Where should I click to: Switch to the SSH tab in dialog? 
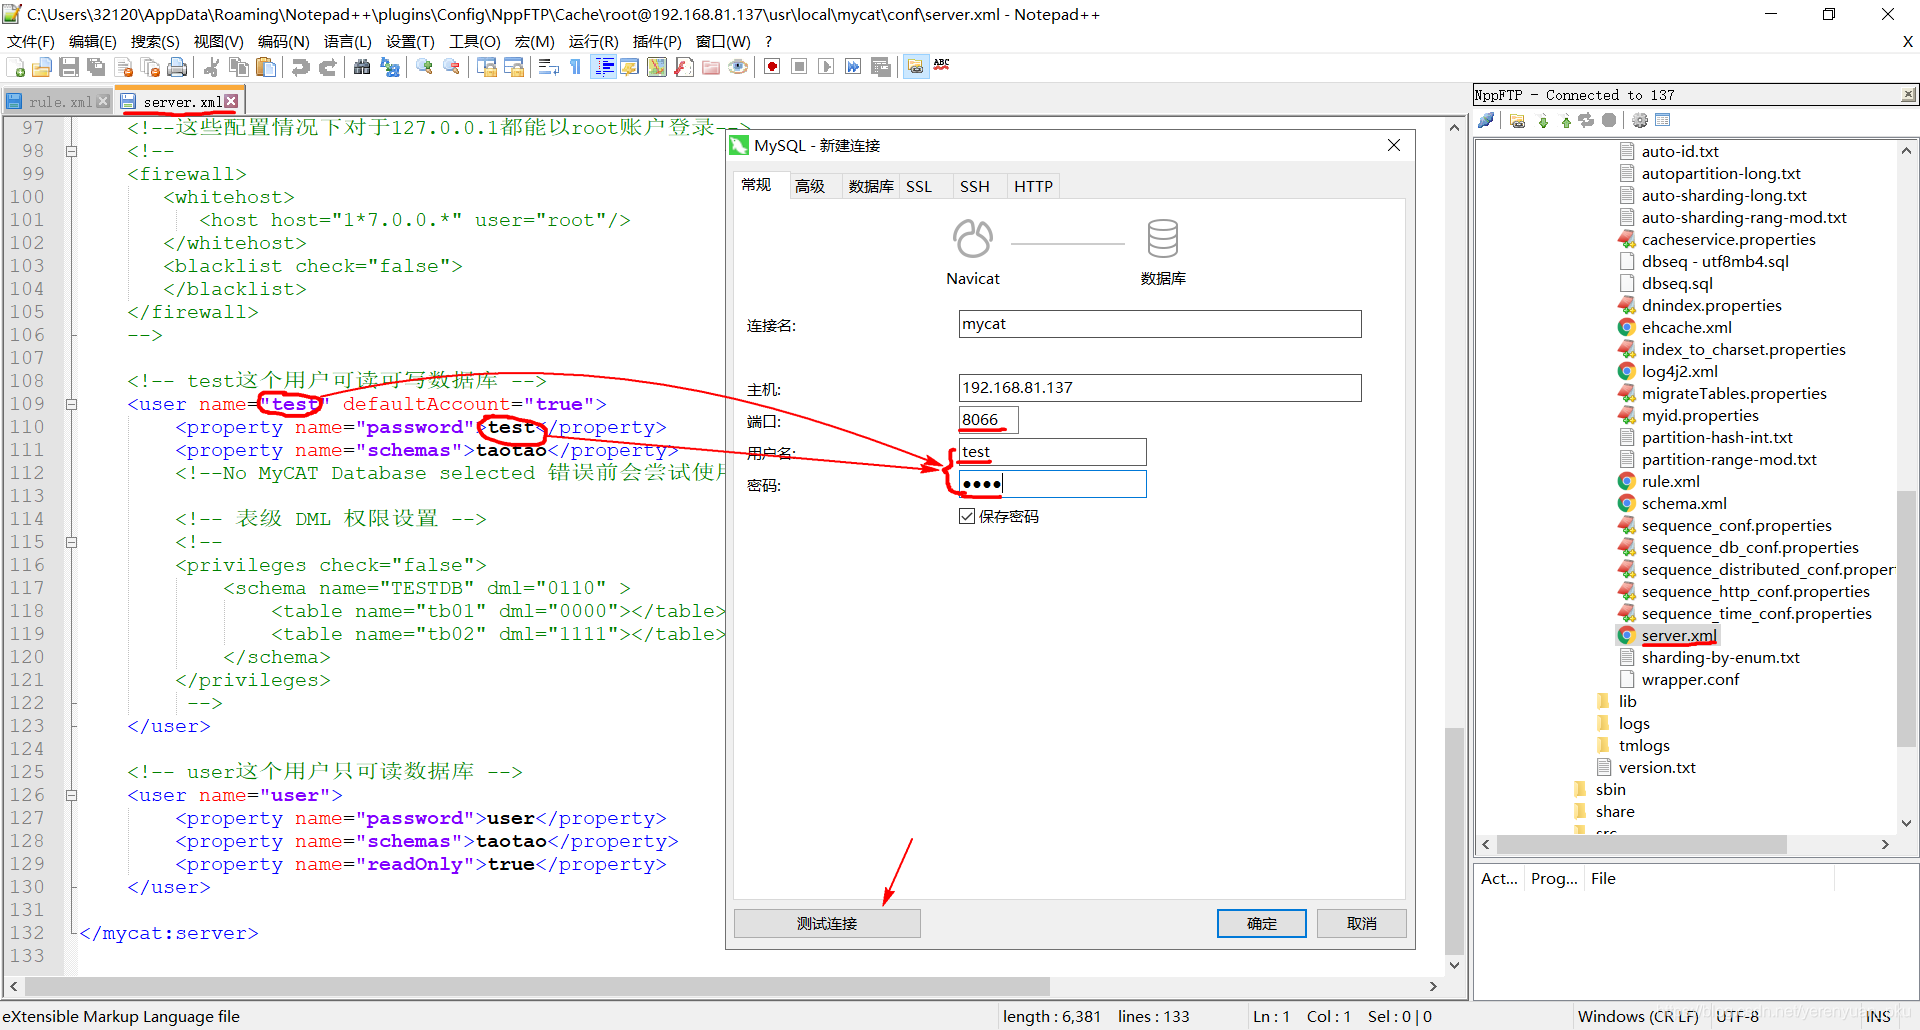975,186
